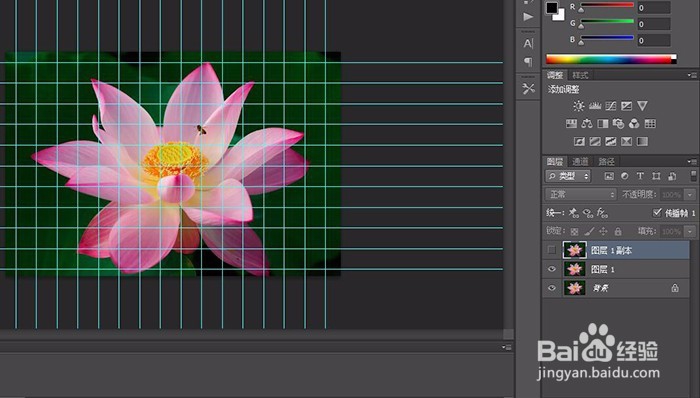Toggle lock all icon
This screenshot has width=700, height=398.
pyautogui.click(x=618, y=231)
